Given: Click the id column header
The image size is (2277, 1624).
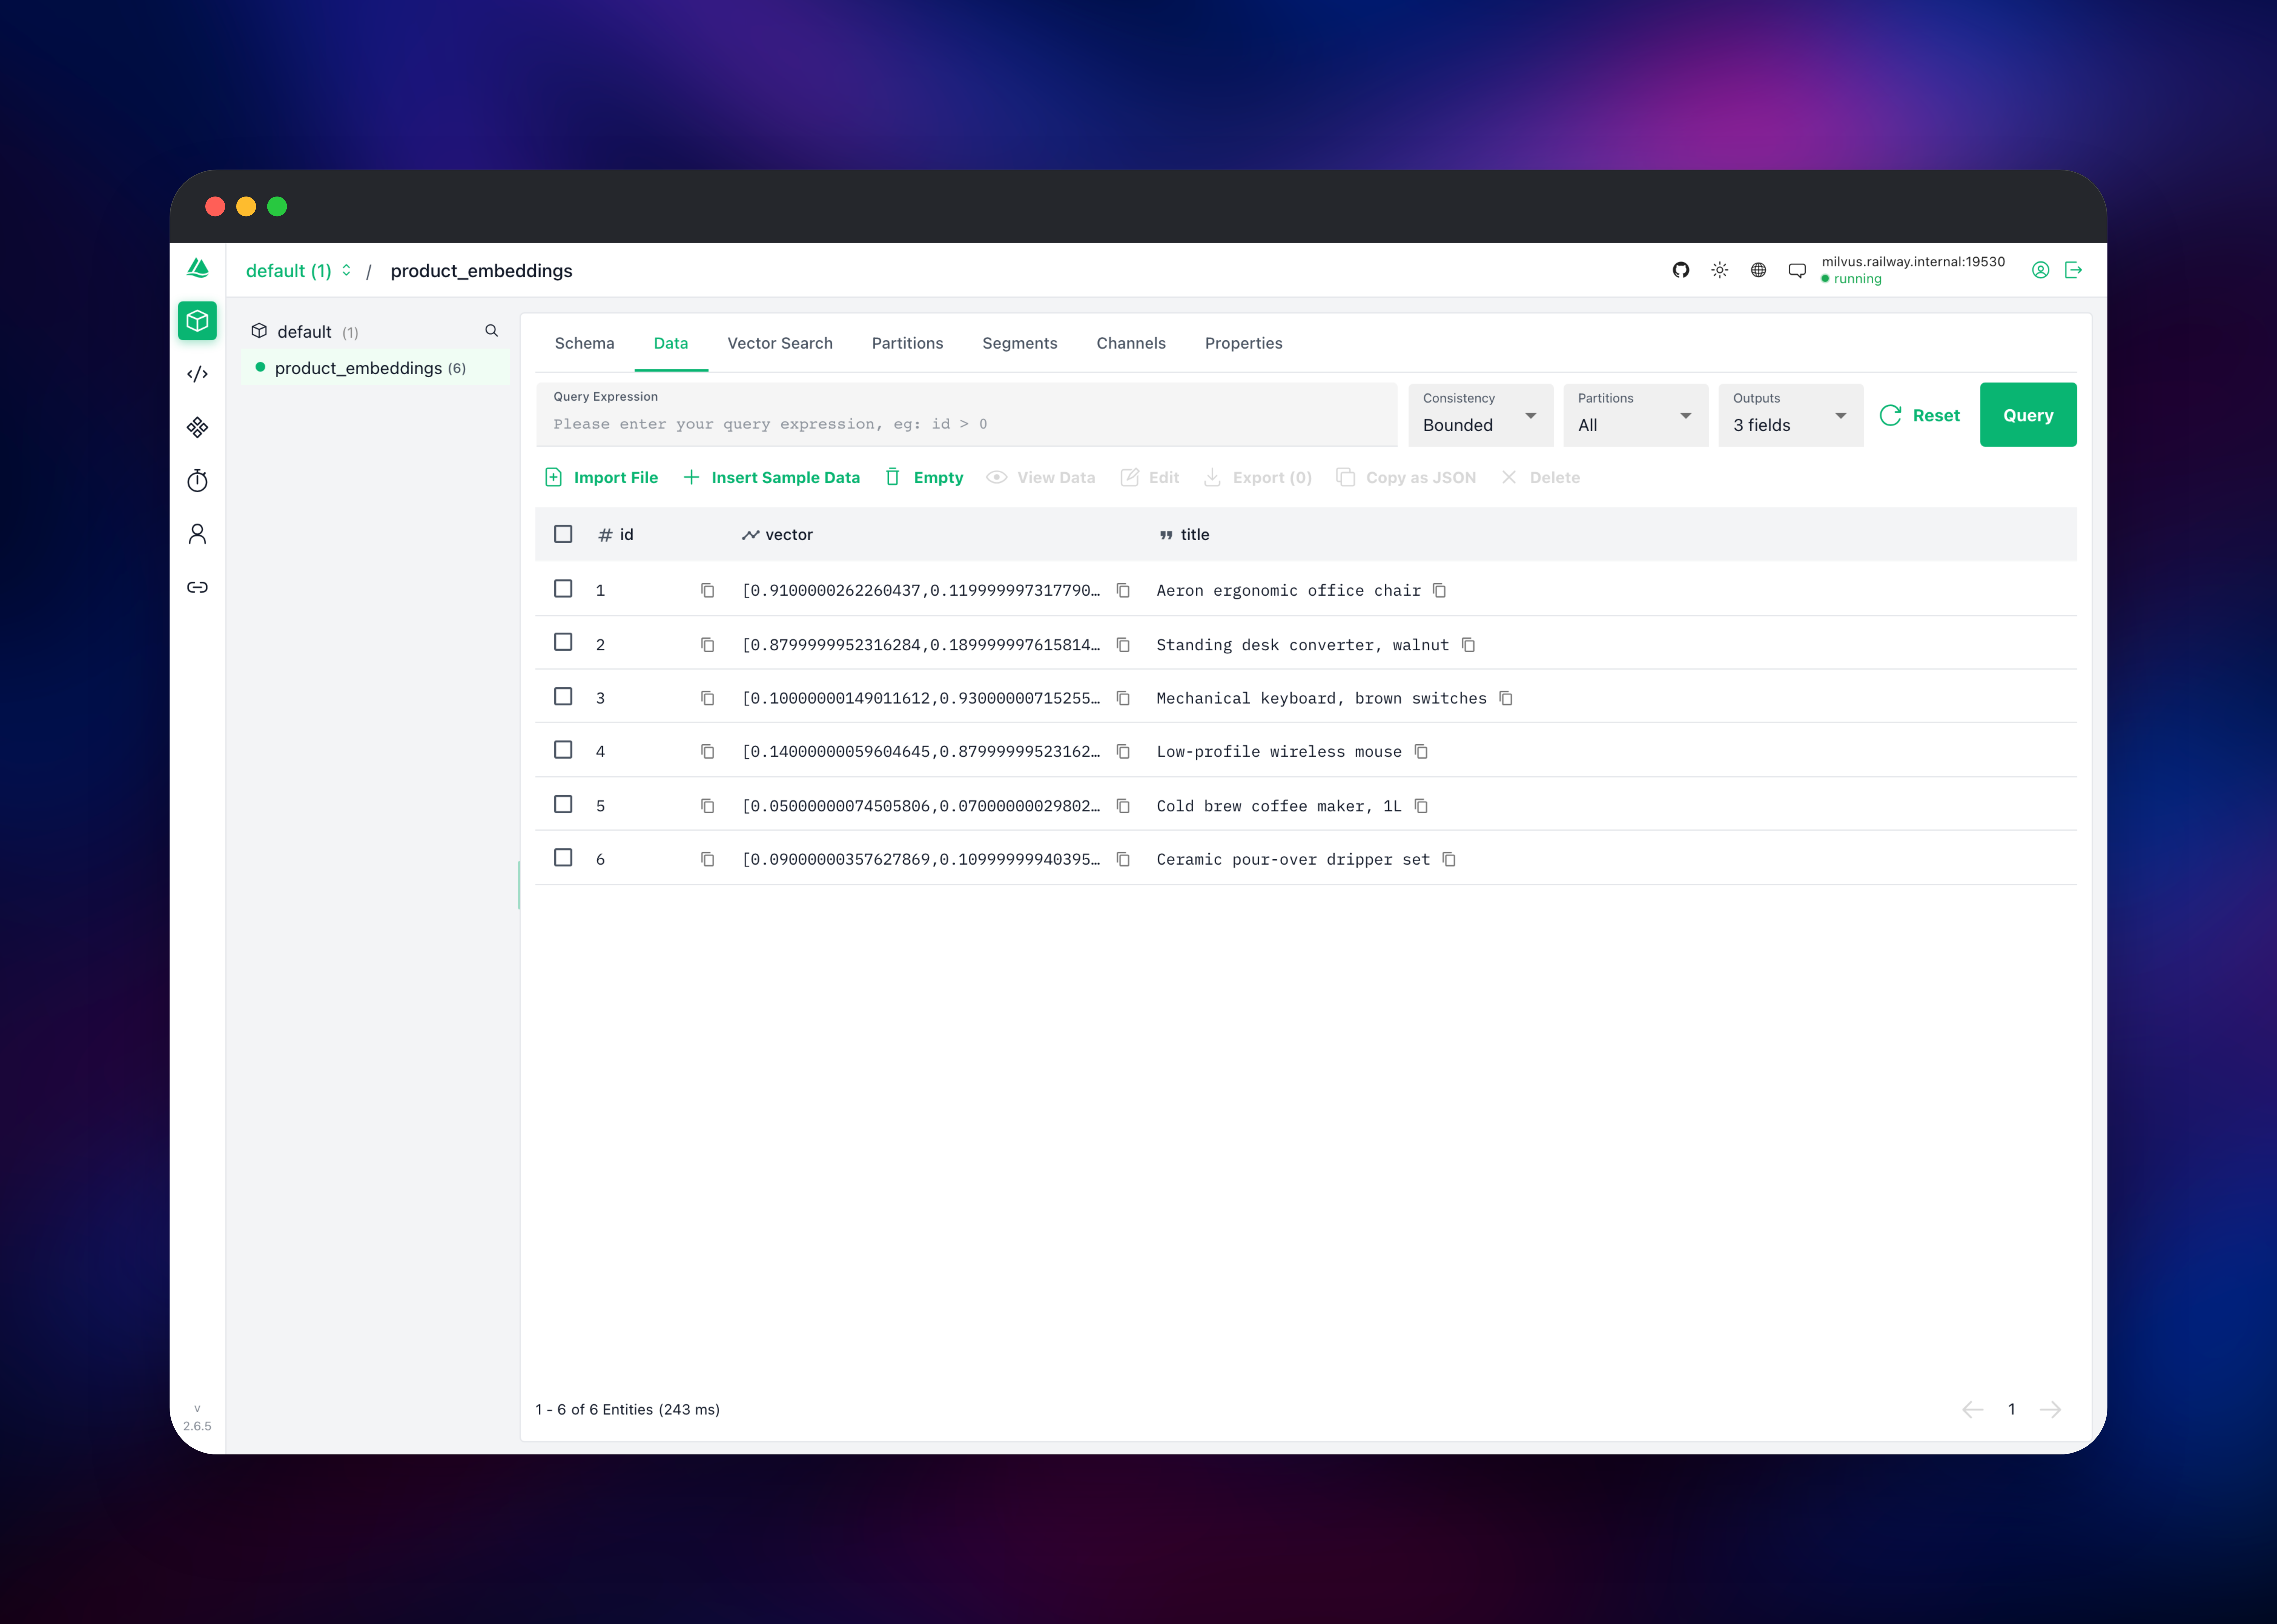Looking at the screenshot, I should click(x=616, y=535).
